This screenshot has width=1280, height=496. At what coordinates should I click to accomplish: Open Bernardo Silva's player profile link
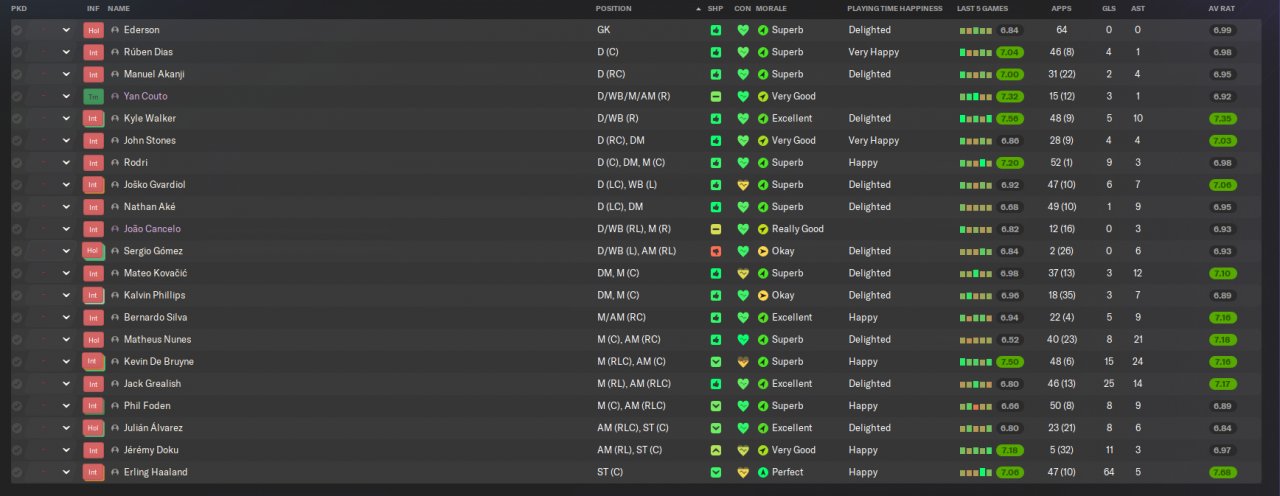[155, 317]
